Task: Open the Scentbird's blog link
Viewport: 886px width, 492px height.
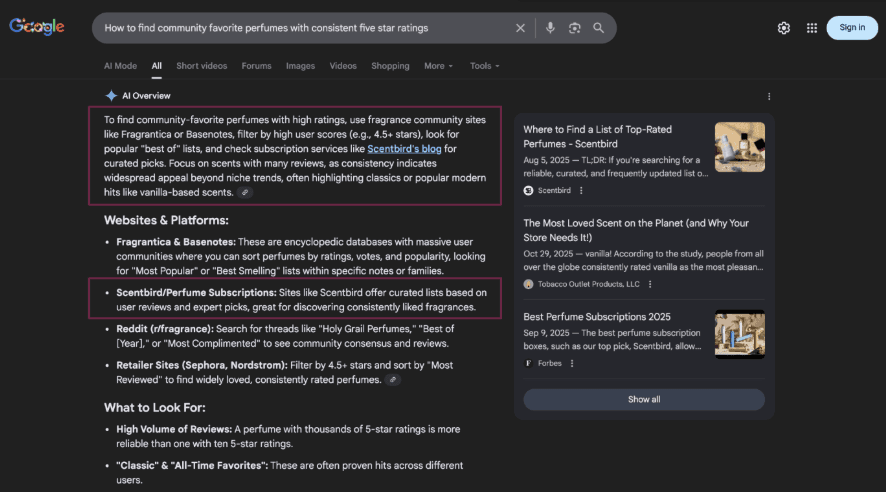Action: tap(404, 149)
